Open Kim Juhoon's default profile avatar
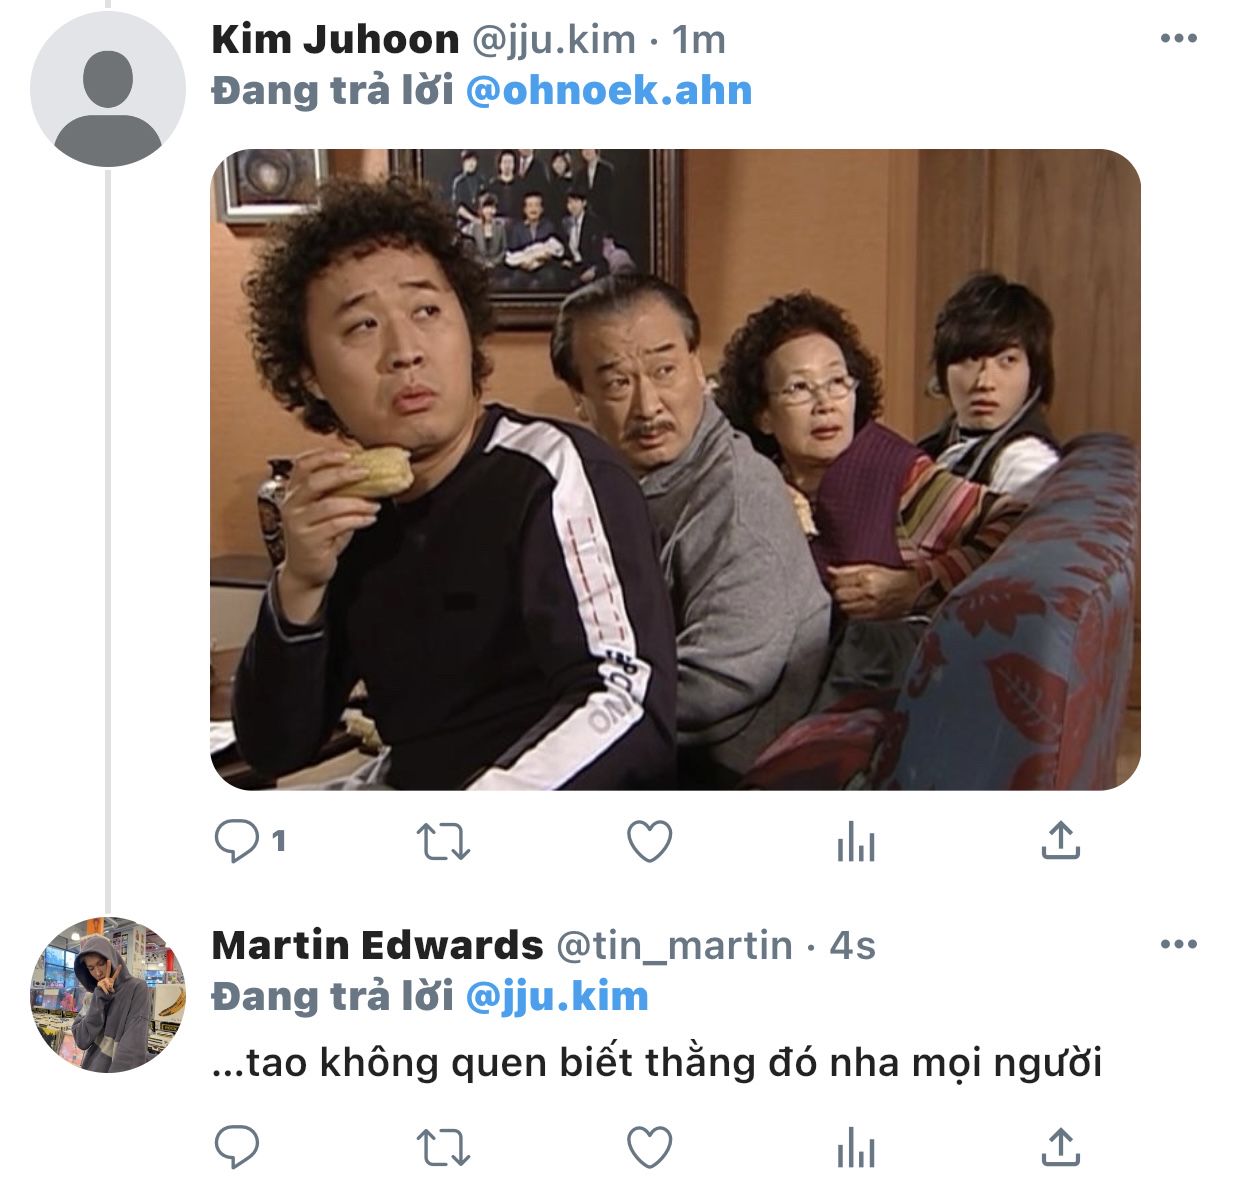This screenshot has width=1242, height=1177. [x=108, y=89]
